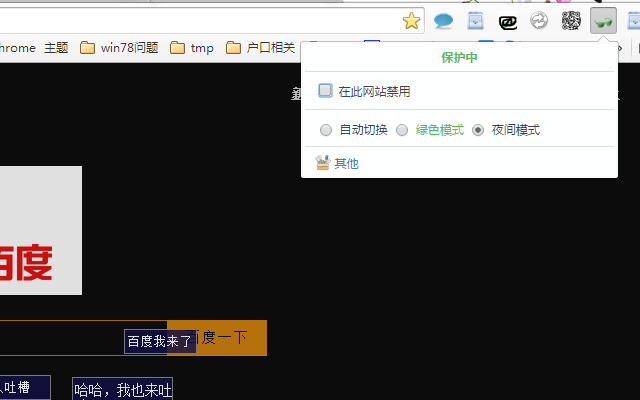Select the 夜间模式 radio button
This screenshot has height=400, width=640.
[478, 130]
